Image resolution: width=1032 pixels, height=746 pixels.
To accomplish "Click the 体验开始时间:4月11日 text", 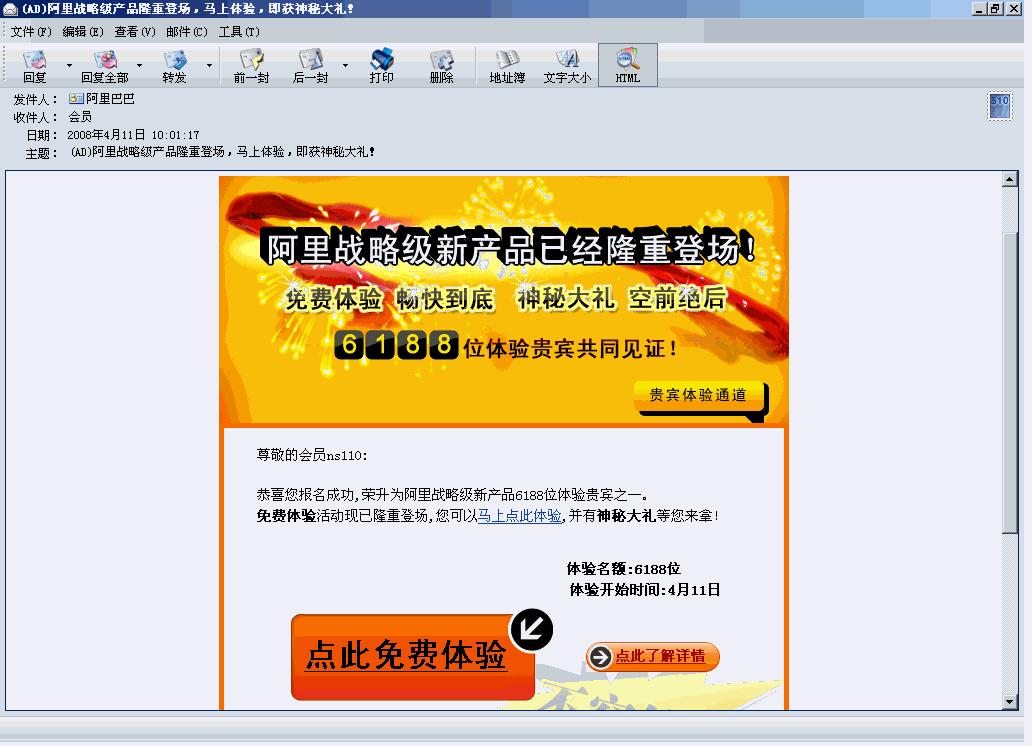I will coord(644,589).
